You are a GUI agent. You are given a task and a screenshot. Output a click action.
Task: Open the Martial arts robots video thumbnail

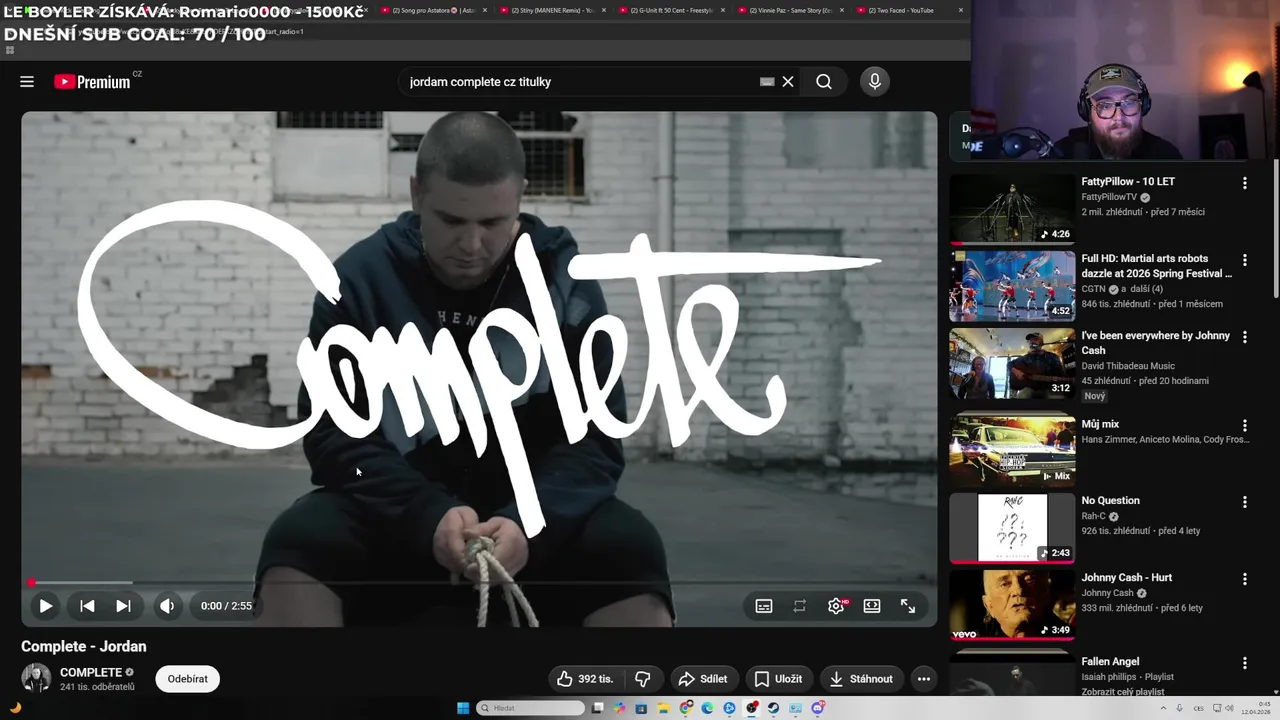coord(1012,286)
